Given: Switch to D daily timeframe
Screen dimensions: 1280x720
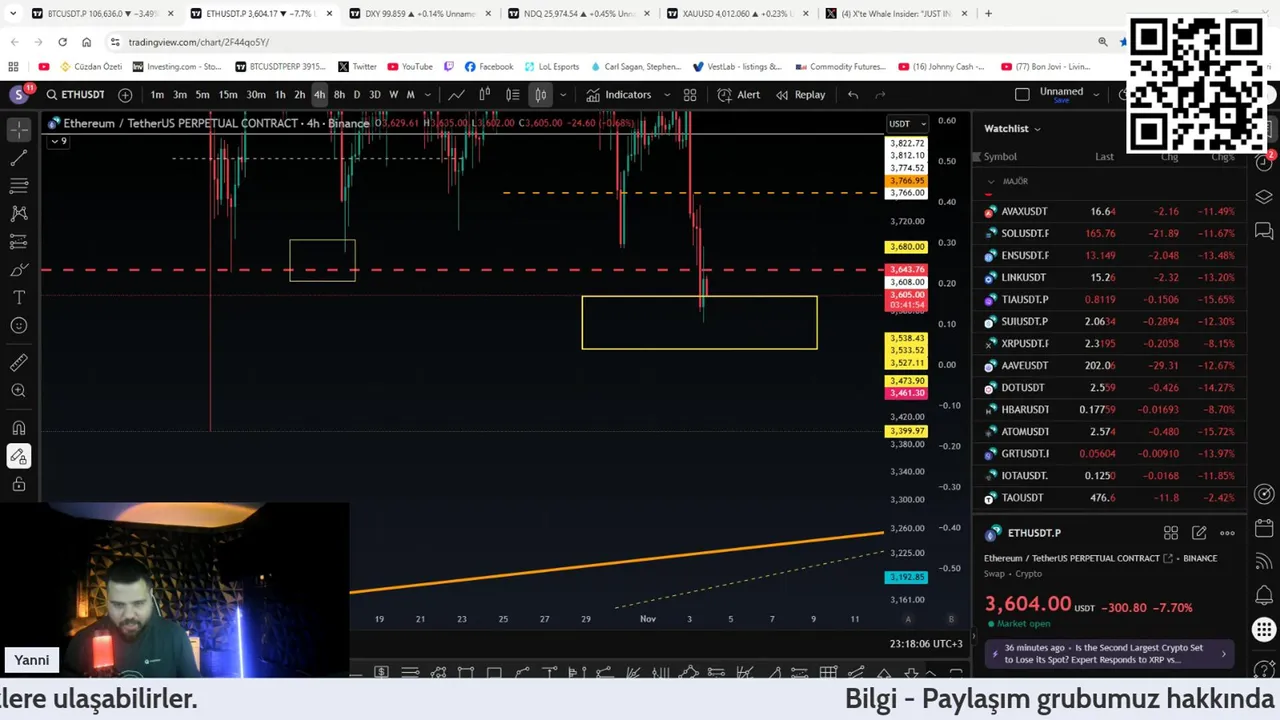Looking at the screenshot, I should point(357,95).
